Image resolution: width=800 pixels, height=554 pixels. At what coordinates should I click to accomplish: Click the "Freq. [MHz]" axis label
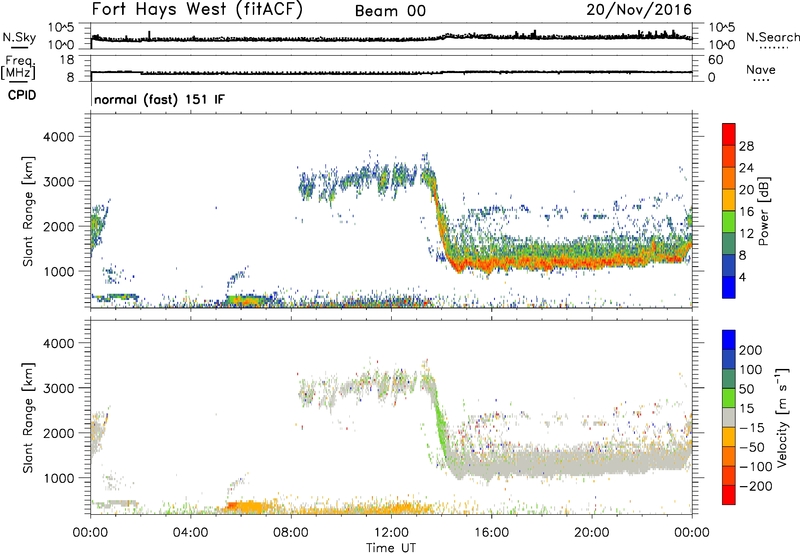point(18,67)
